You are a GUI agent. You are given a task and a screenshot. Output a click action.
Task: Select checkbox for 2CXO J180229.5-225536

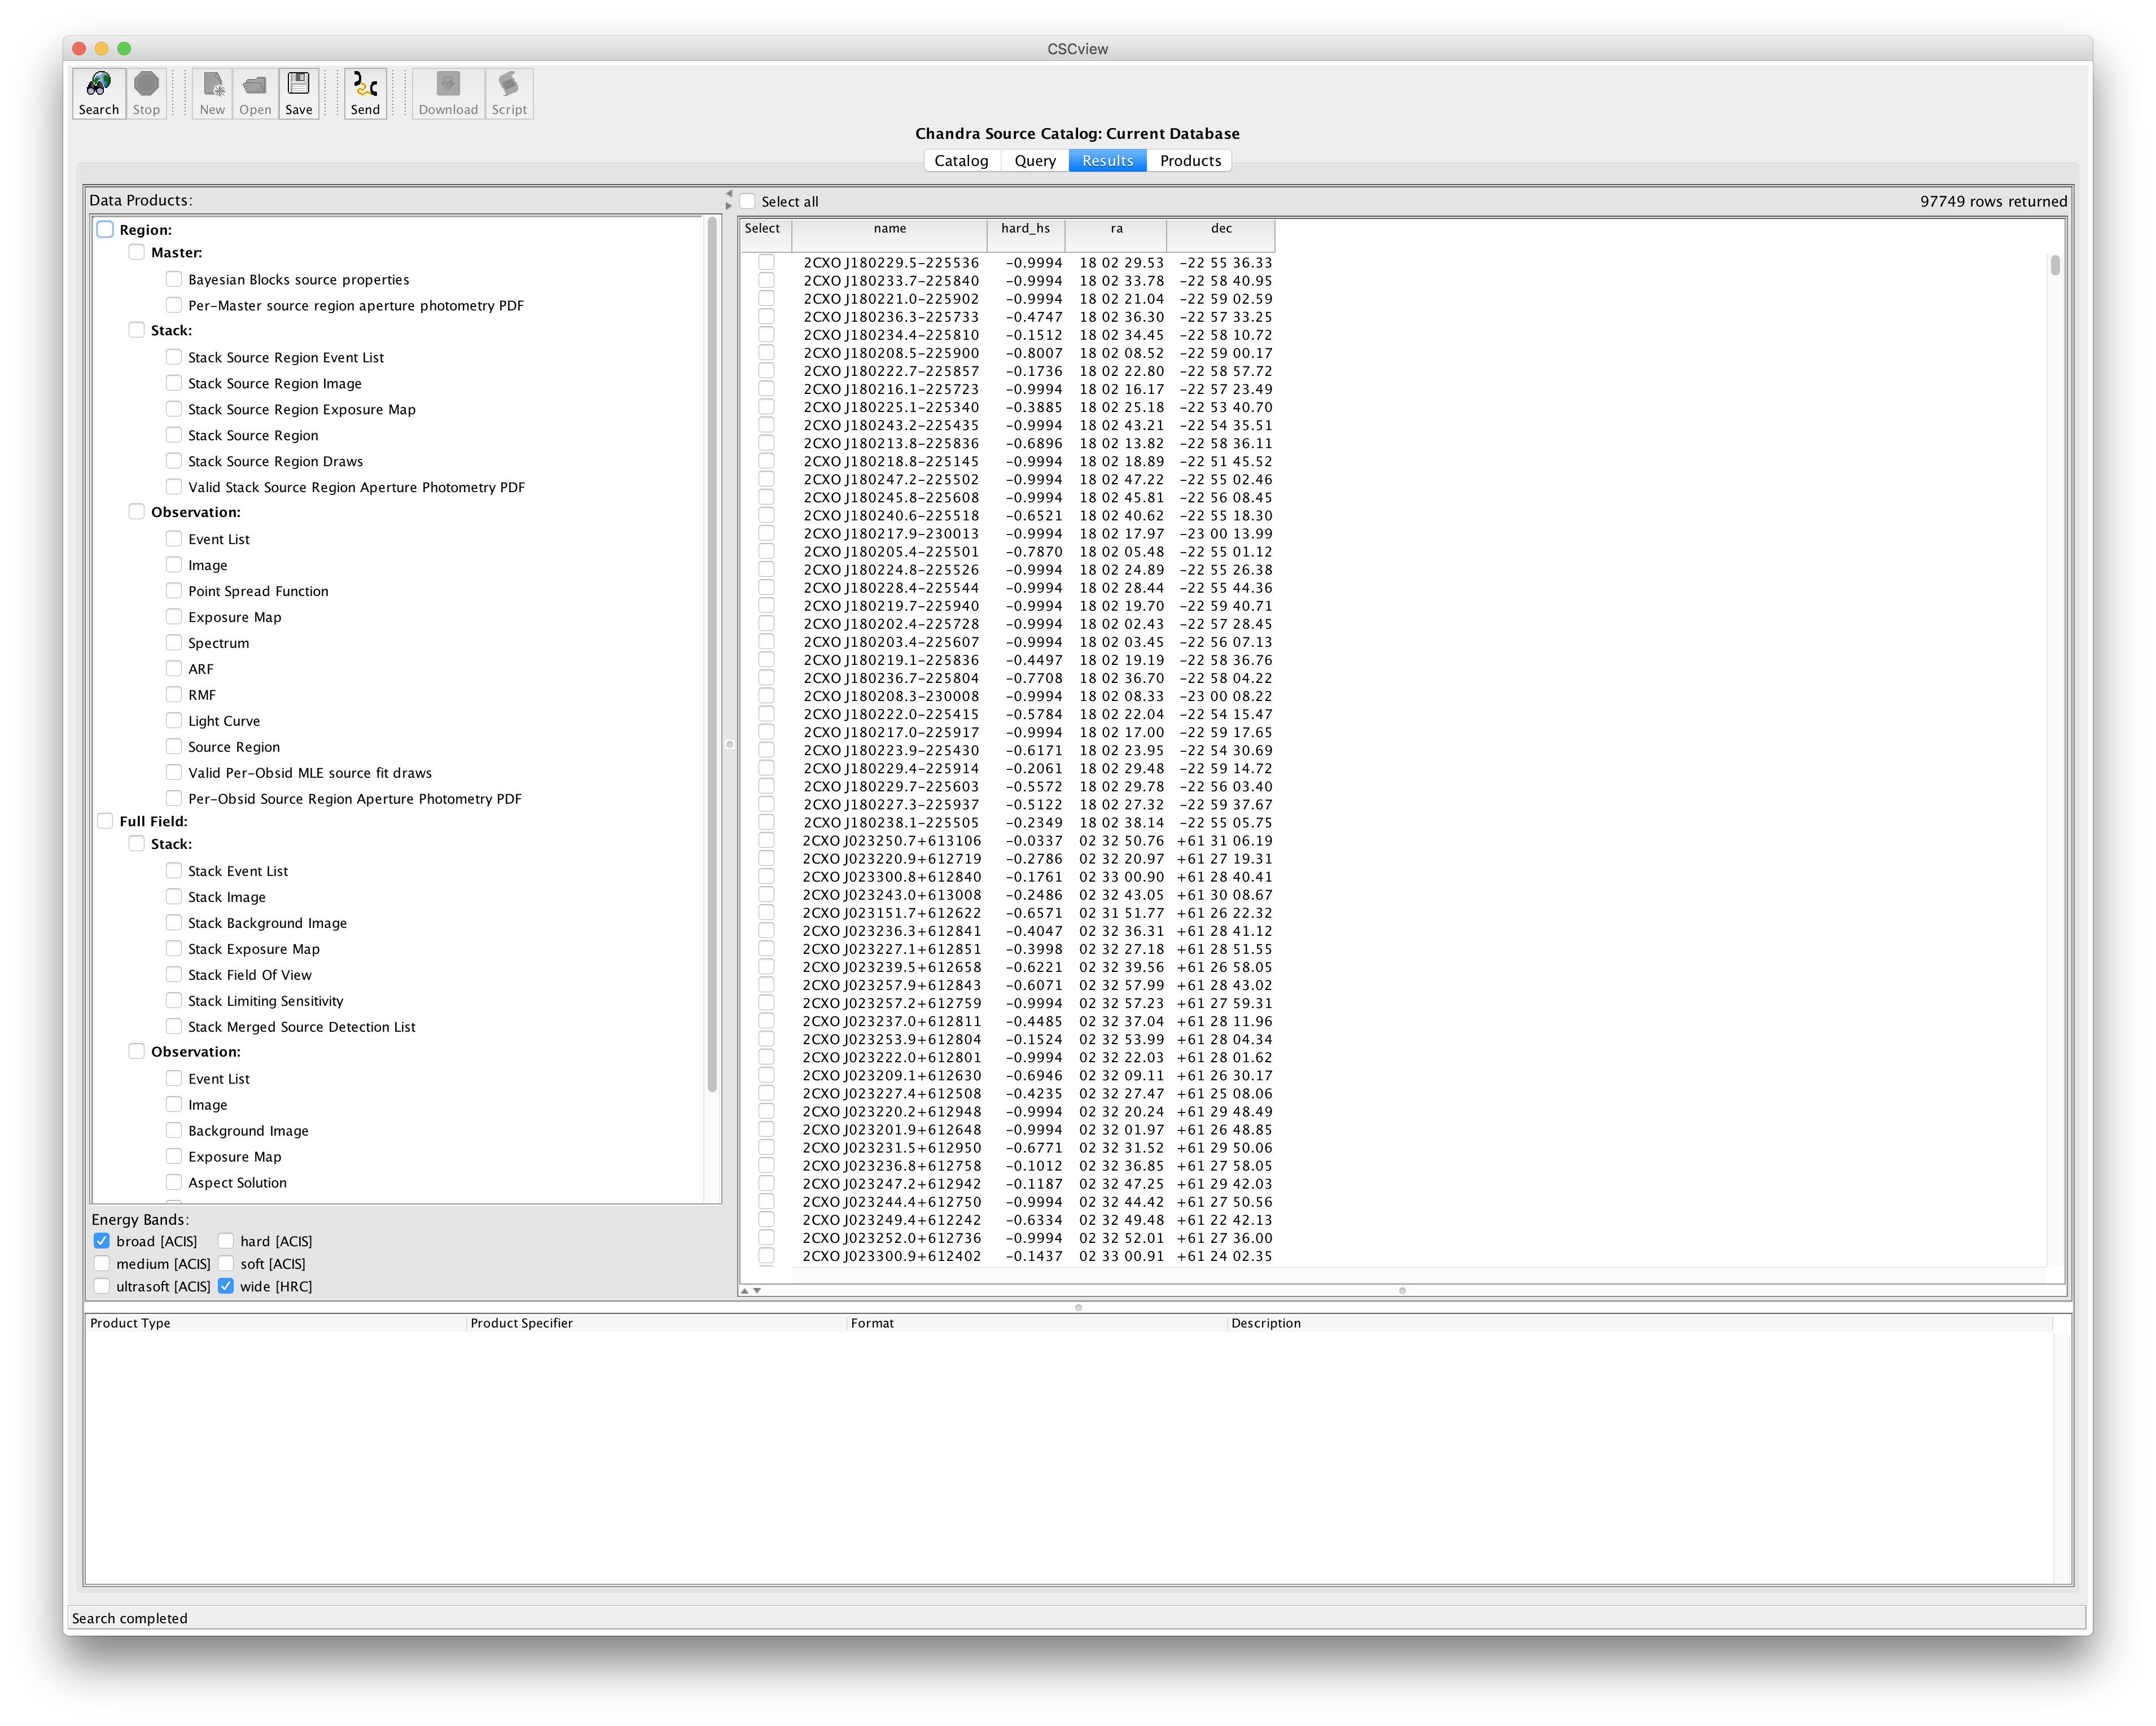tap(766, 262)
